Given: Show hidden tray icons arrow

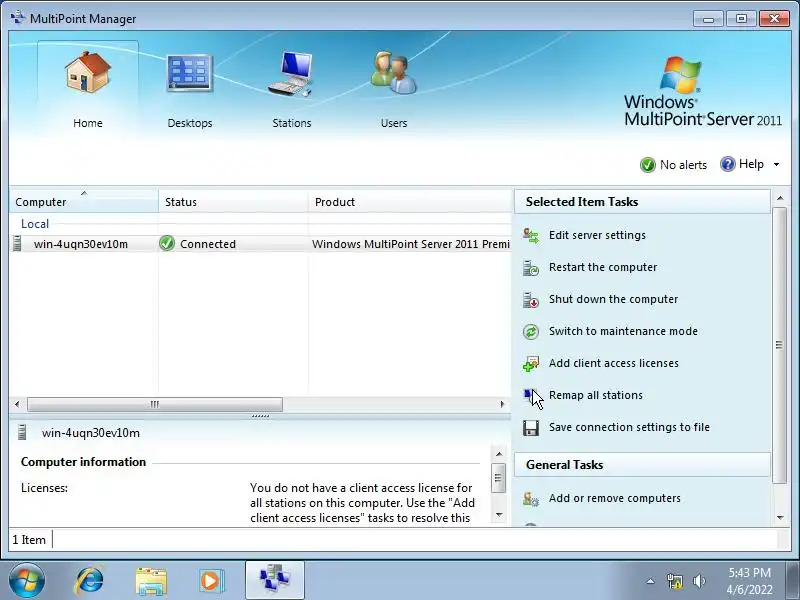Looking at the screenshot, I should coord(651,581).
